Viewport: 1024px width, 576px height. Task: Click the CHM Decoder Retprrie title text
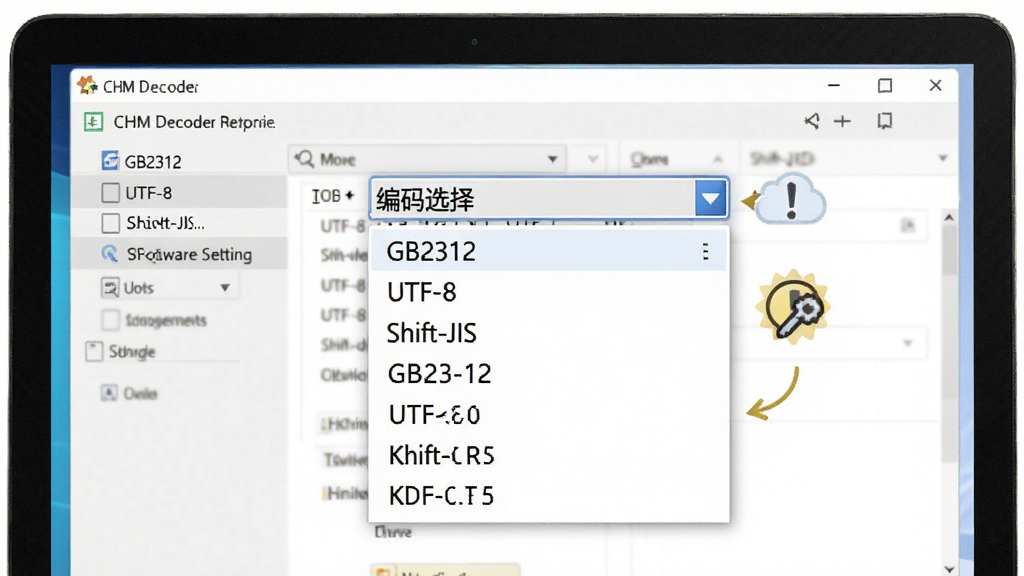[194, 122]
